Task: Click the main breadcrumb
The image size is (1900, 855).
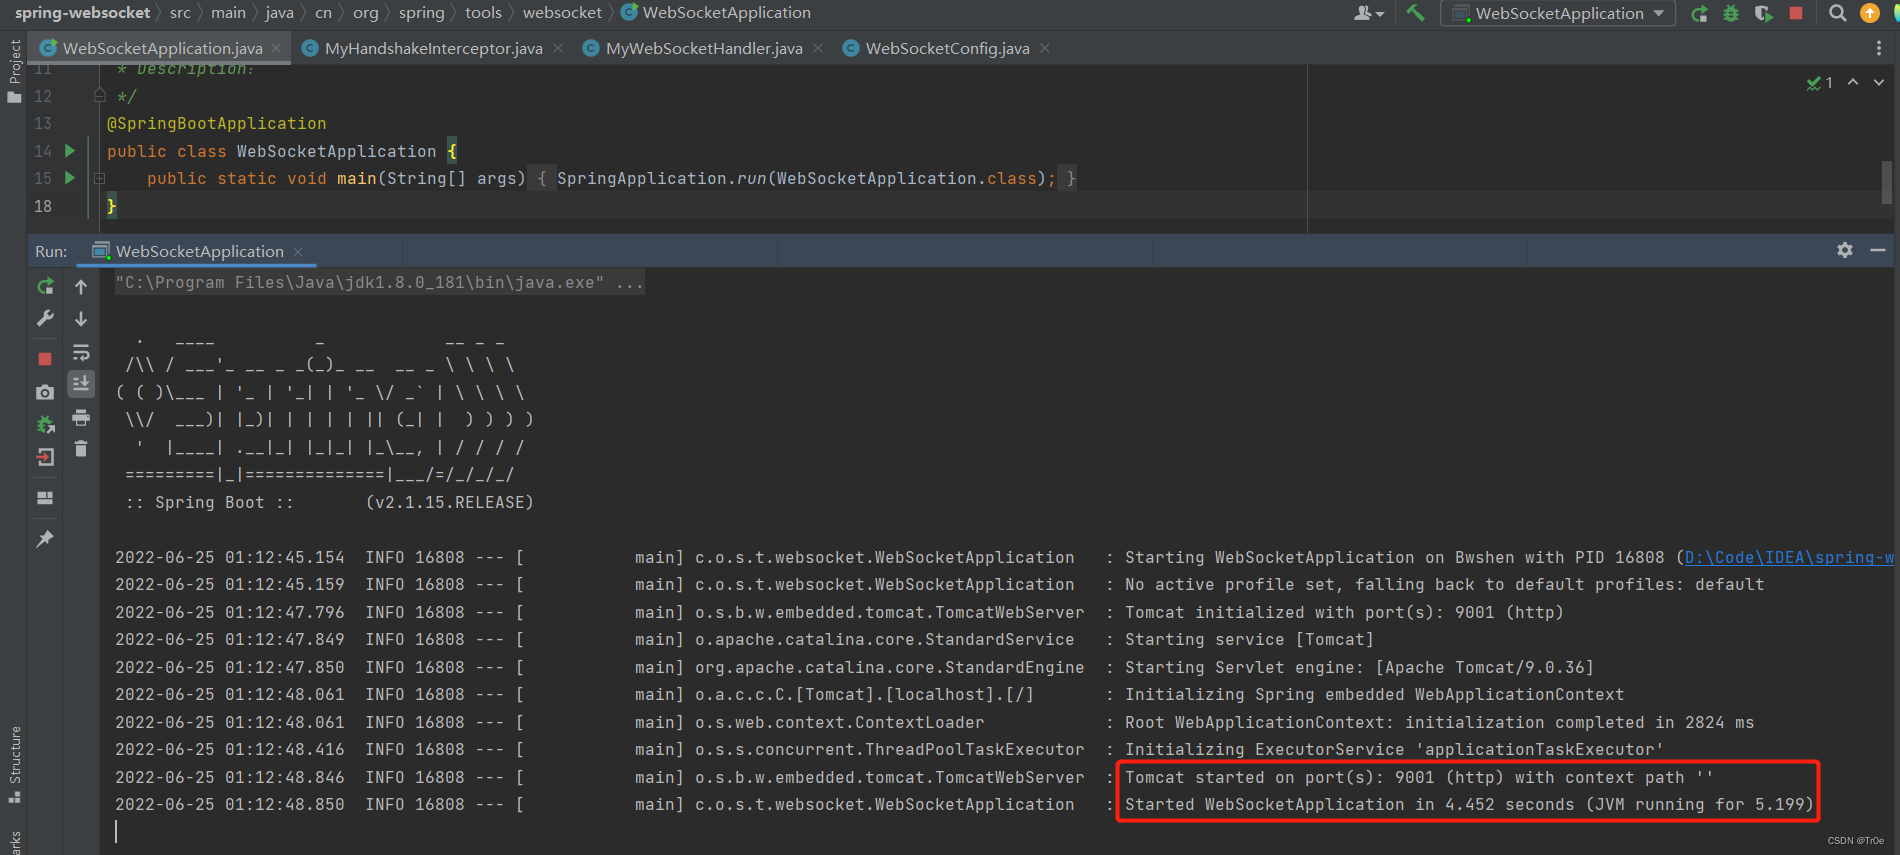Action: tap(228, 13)
